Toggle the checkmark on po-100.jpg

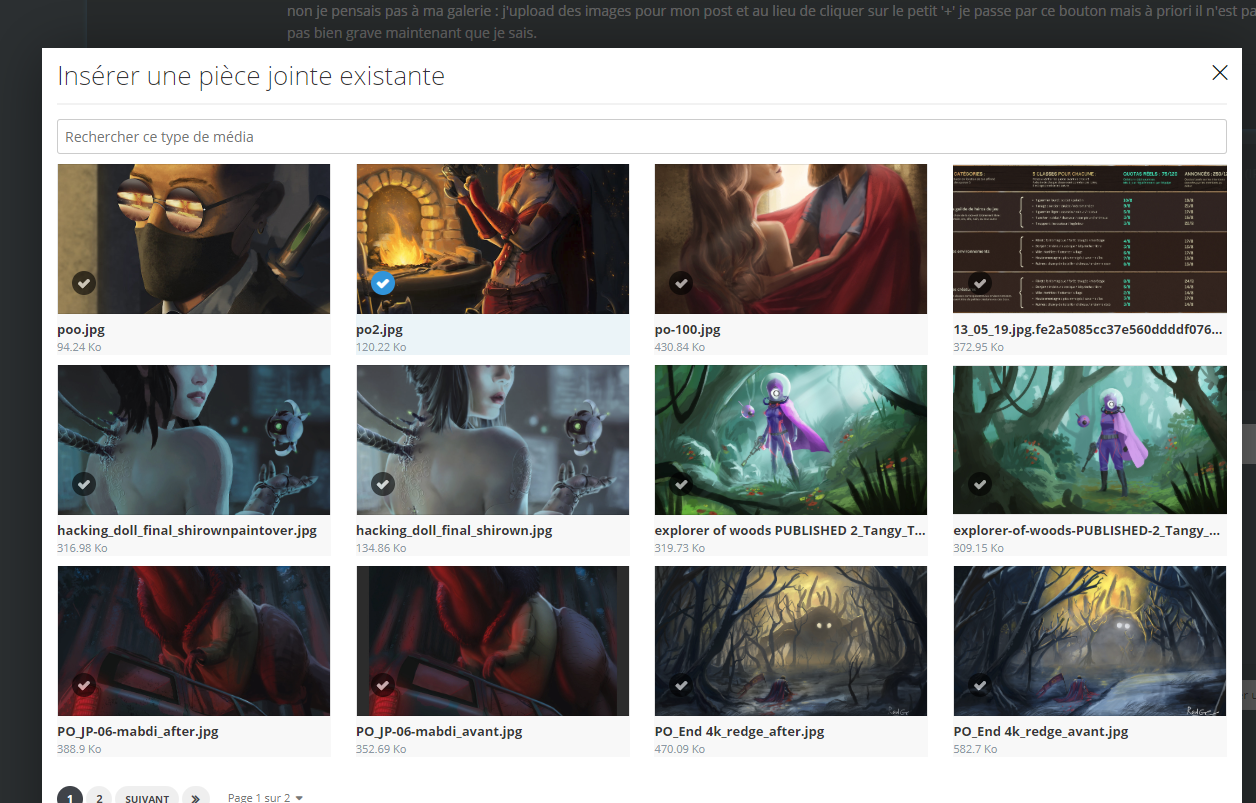tap(681, 283)
